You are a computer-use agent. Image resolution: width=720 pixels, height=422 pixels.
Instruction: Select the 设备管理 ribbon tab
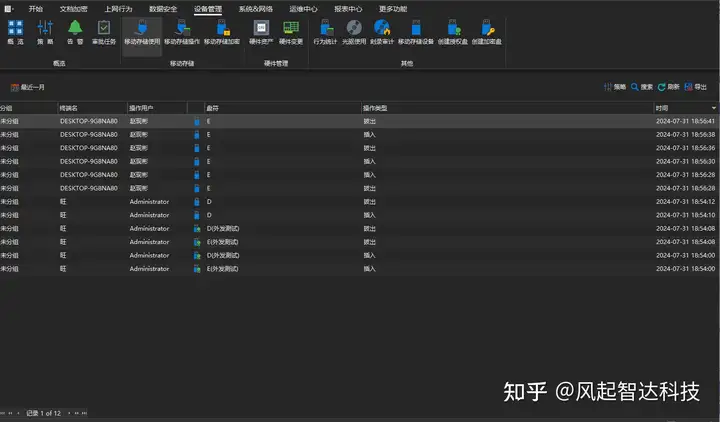click(x=208, y=9)
